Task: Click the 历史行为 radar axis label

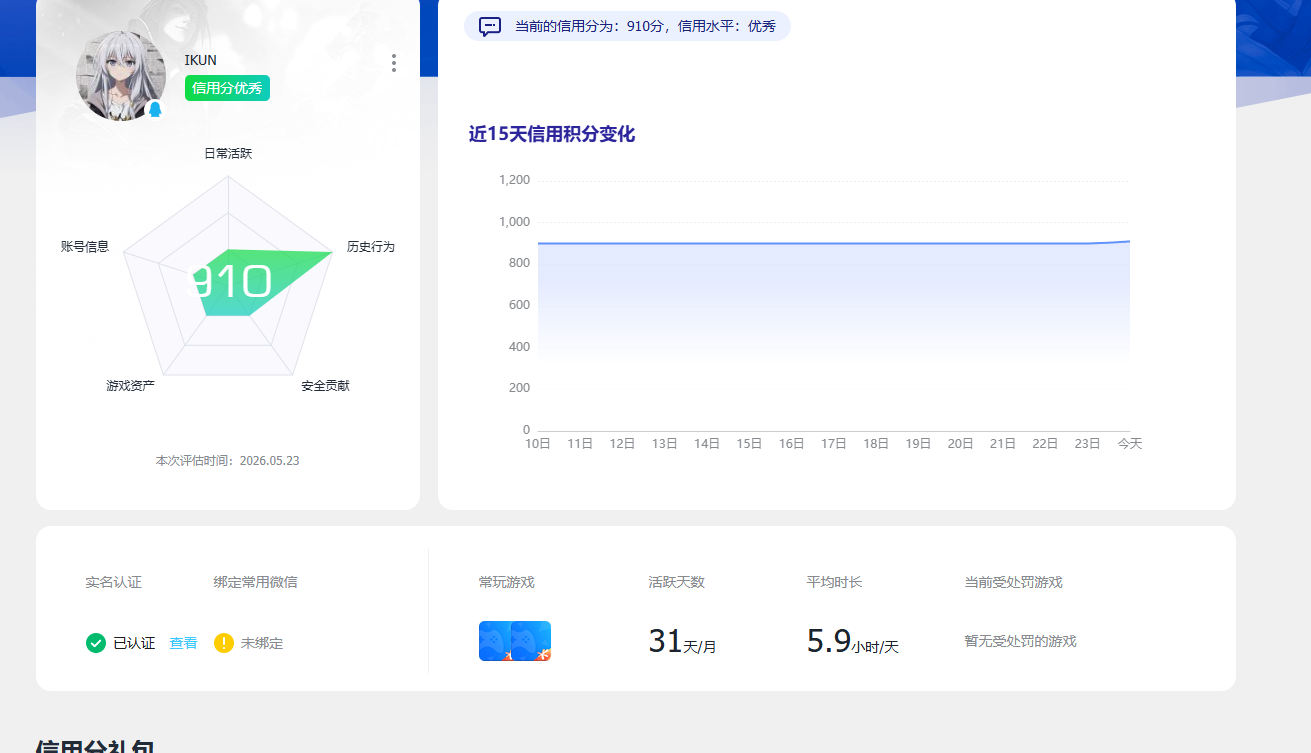Action: pos(371,247)
